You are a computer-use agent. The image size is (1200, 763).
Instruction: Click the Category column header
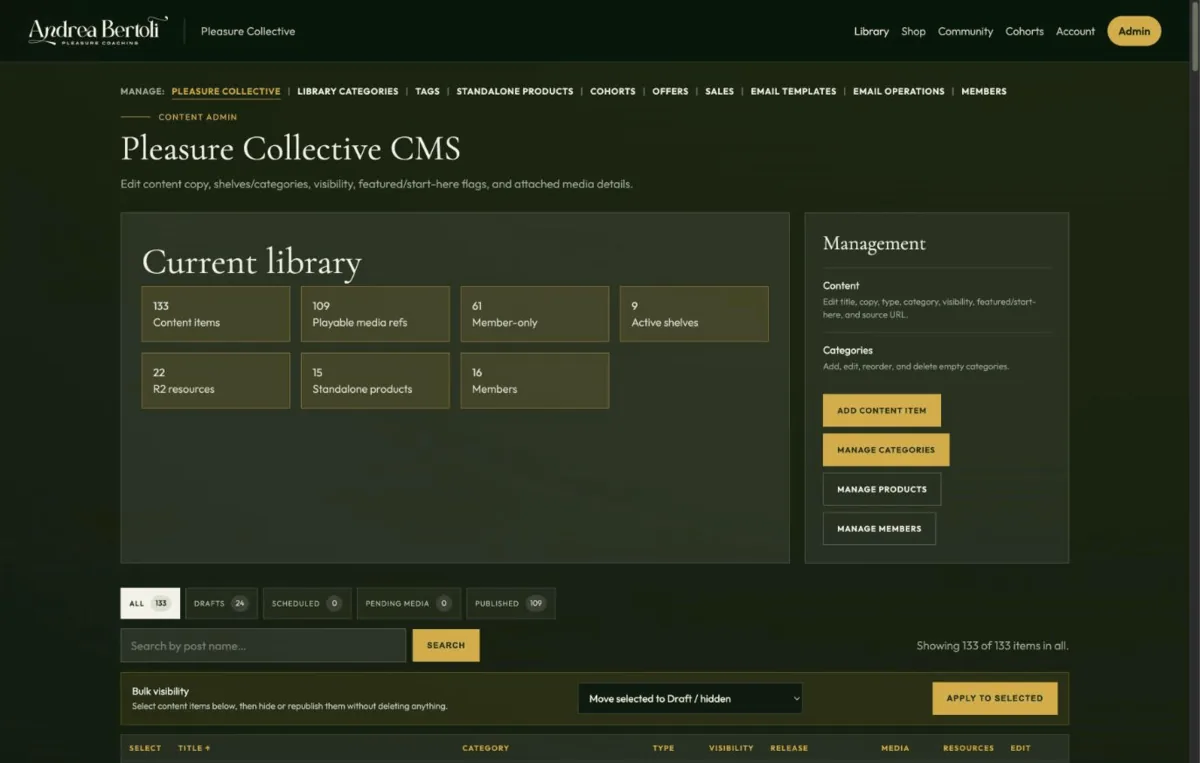coord(485,748)
